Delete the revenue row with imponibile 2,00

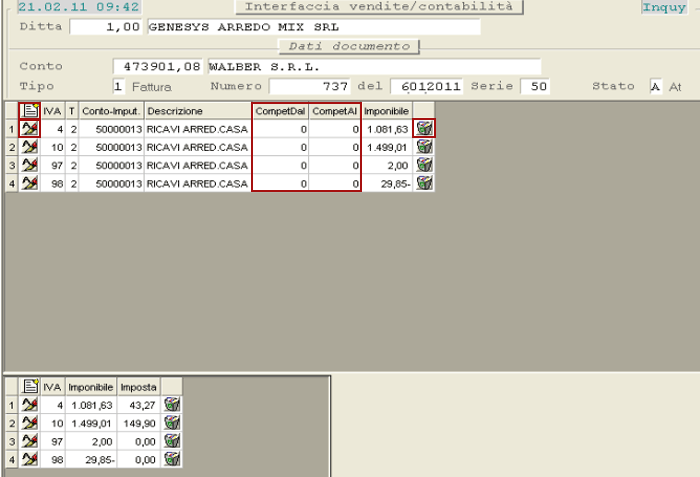(425, 165)
